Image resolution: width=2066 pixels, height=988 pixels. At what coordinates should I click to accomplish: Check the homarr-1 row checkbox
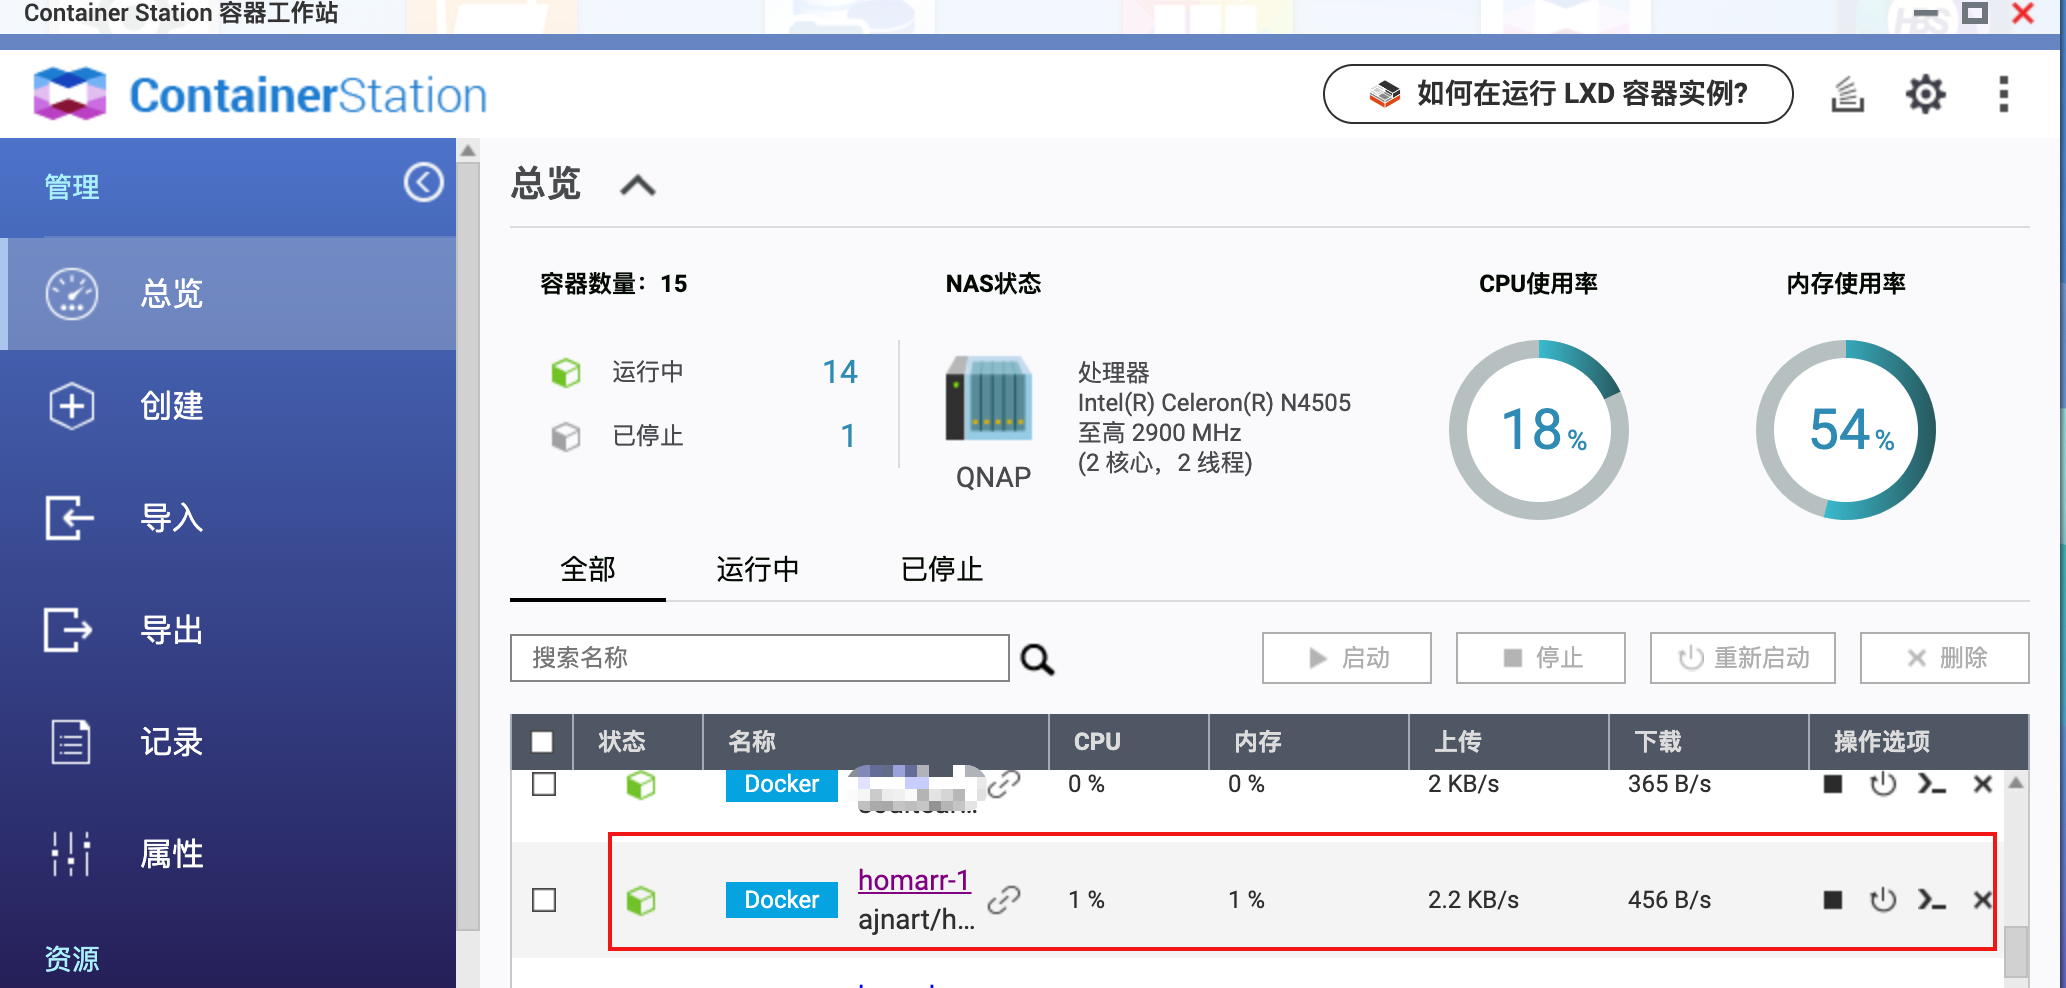click(543, 899)
